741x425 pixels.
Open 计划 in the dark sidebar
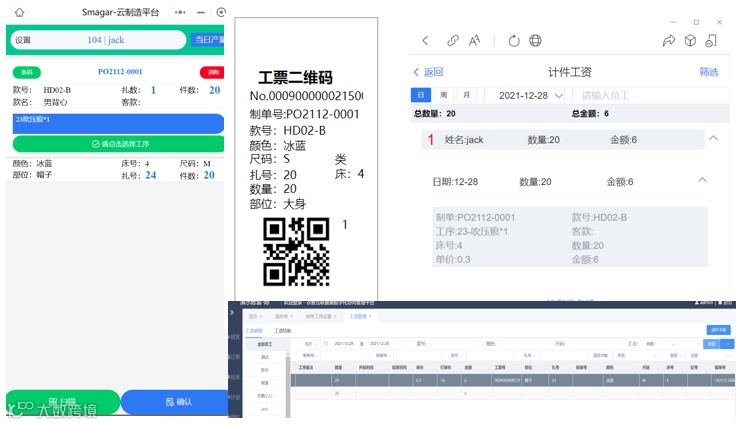[x=235, y=397]
